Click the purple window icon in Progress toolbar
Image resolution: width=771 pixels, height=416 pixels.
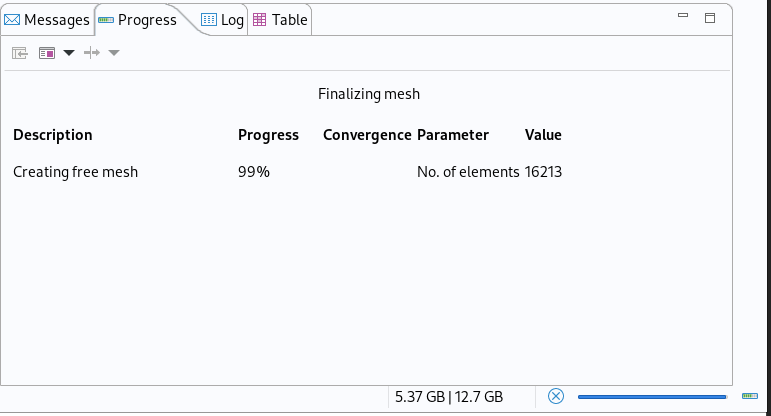[46, 53]
